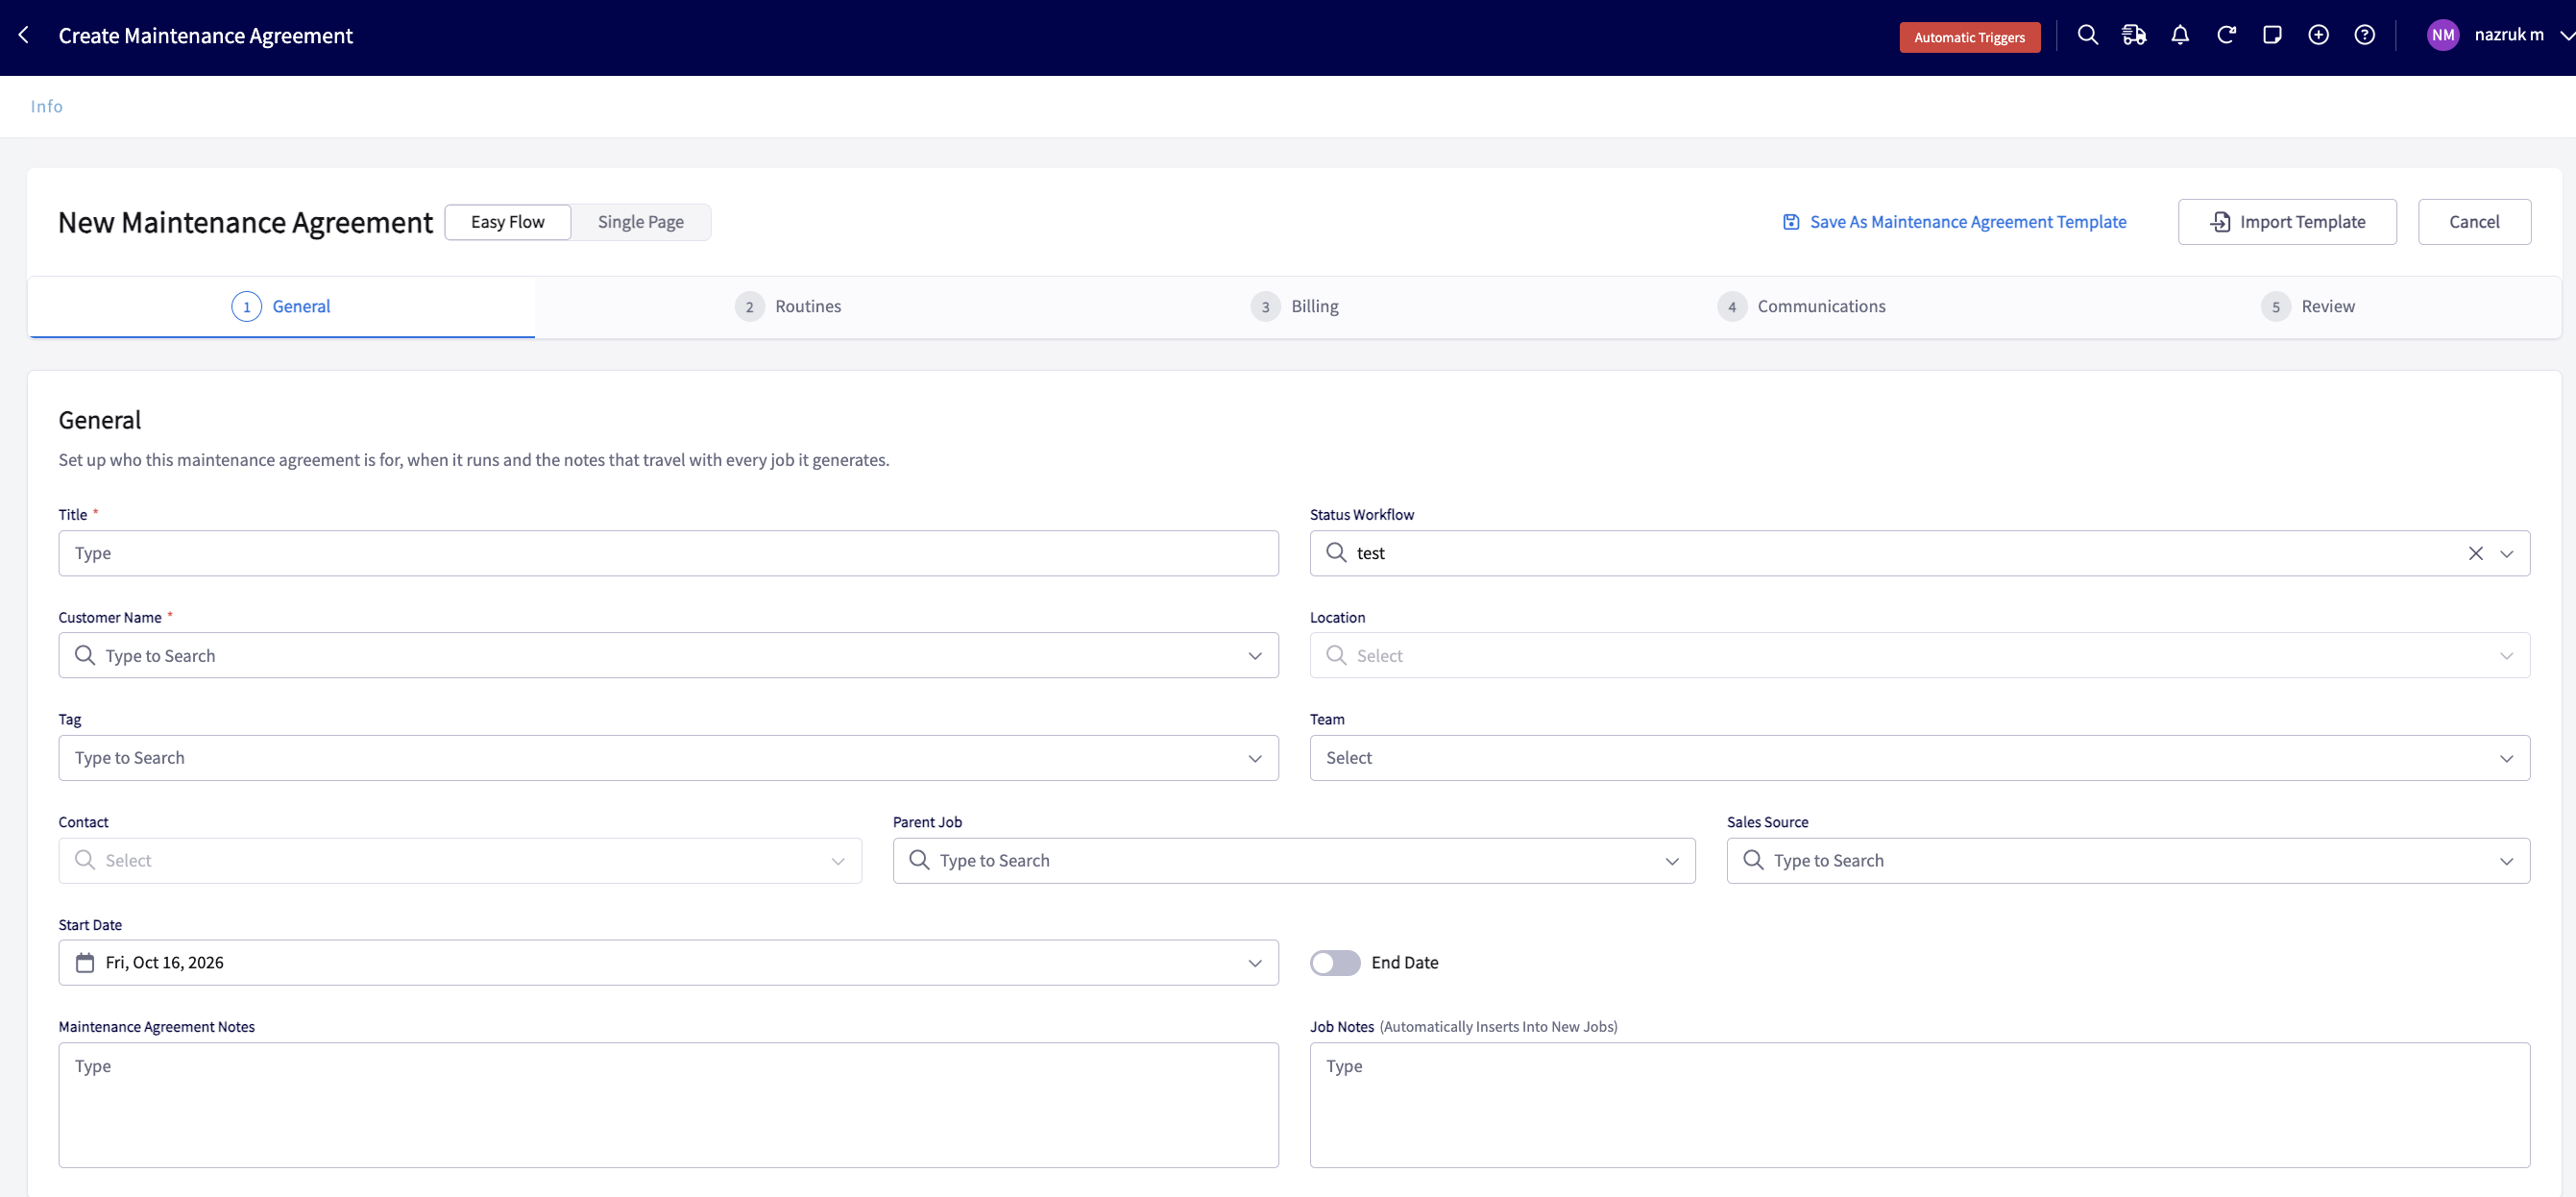Open the Contact select field
This screenshot has width=2576, height=1197.
(460, 860)
